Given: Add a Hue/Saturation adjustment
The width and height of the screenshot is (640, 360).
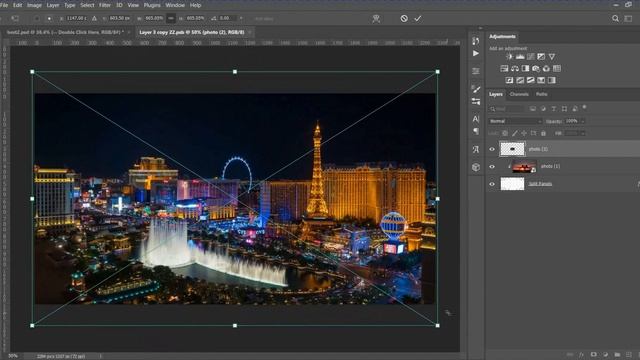Looking at the screenshot, I should tap(504, 69).
